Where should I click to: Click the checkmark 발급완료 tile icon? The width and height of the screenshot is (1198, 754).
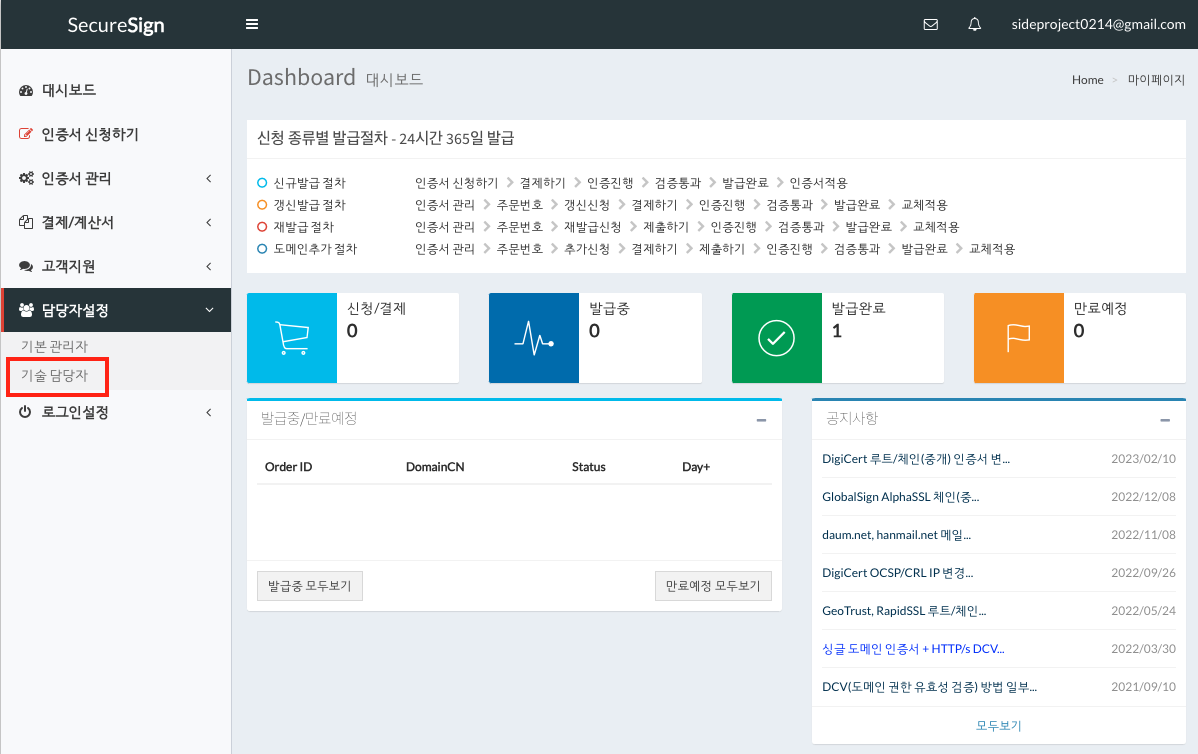point(776,338)
